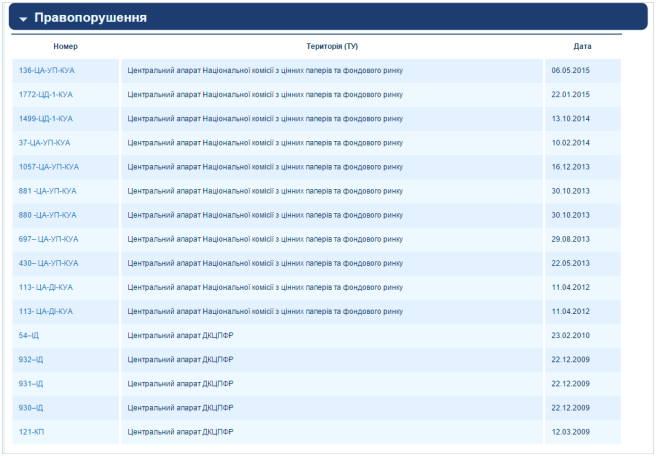Open violation 1772-ЦД-1-КУА
The image size is (656, 456).
click(46, 94)
